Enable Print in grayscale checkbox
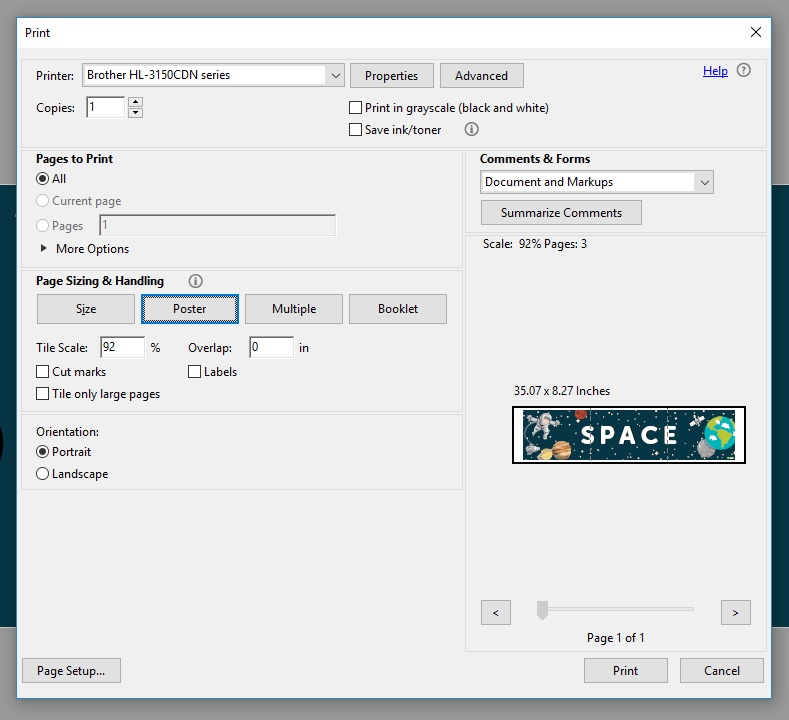The image size is (789, 720). 355,108
